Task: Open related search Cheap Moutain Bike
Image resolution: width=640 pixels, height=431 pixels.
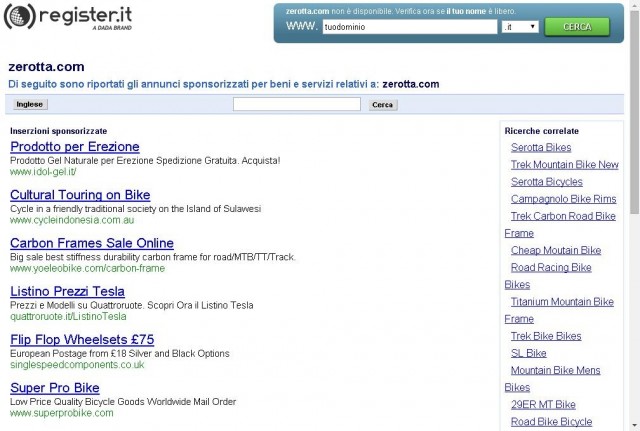Action: [x=556, y=250]
